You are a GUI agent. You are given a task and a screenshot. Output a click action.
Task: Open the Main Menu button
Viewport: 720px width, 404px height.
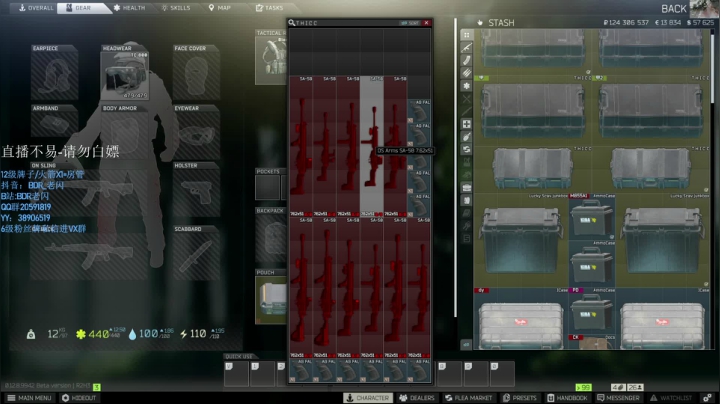tap(29, 398)
